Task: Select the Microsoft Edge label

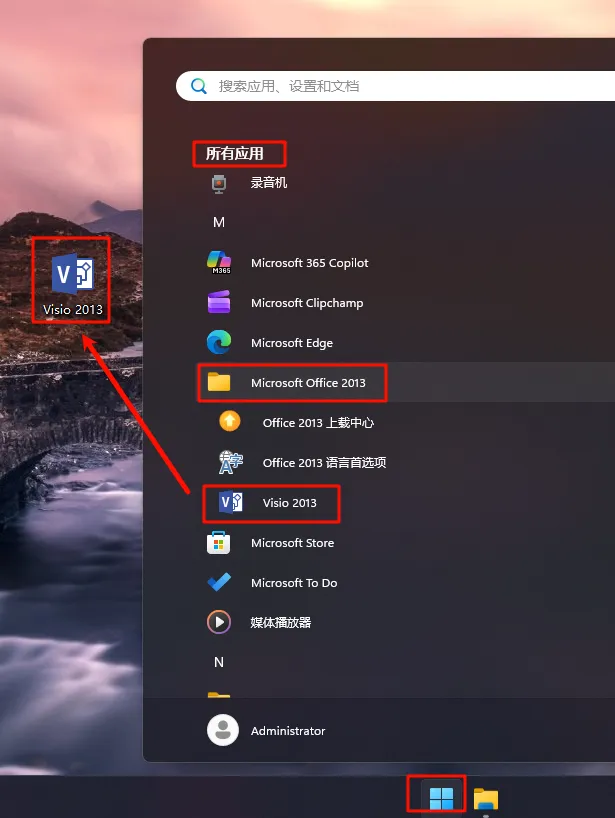Action: click(x=292, y=343)
